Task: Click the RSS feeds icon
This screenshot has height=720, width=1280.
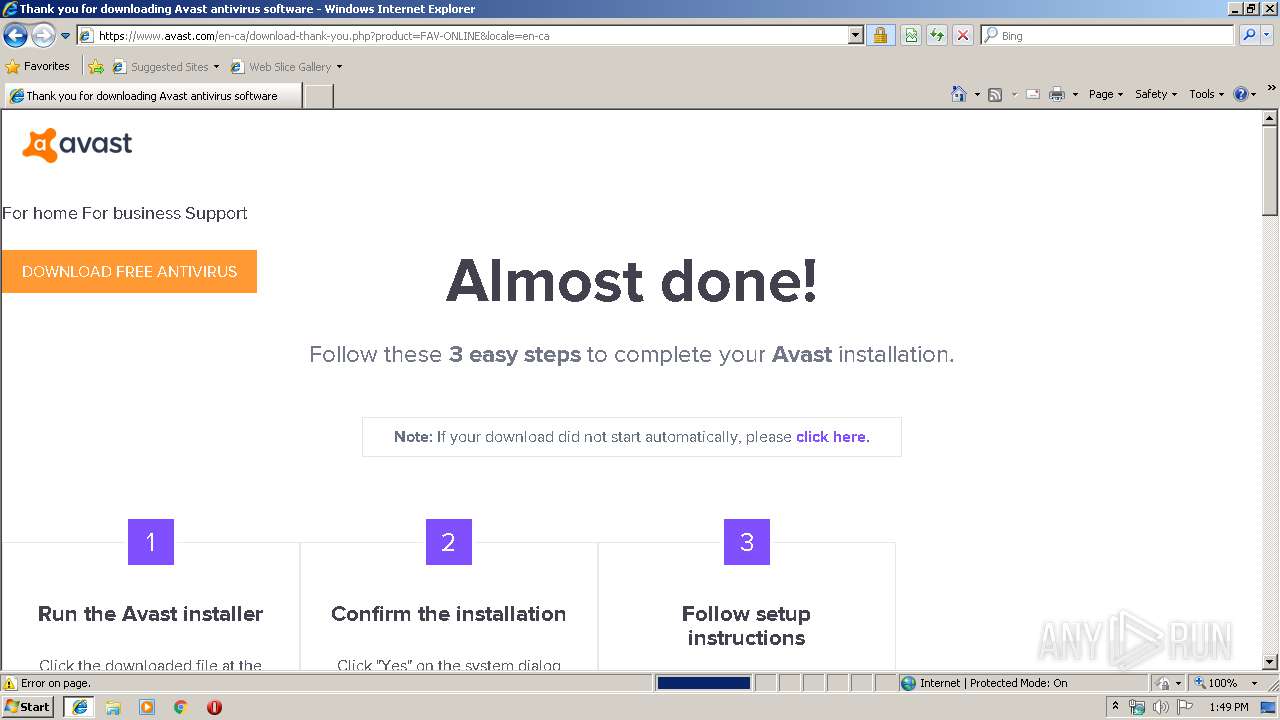Action: (x=995, y=94)
